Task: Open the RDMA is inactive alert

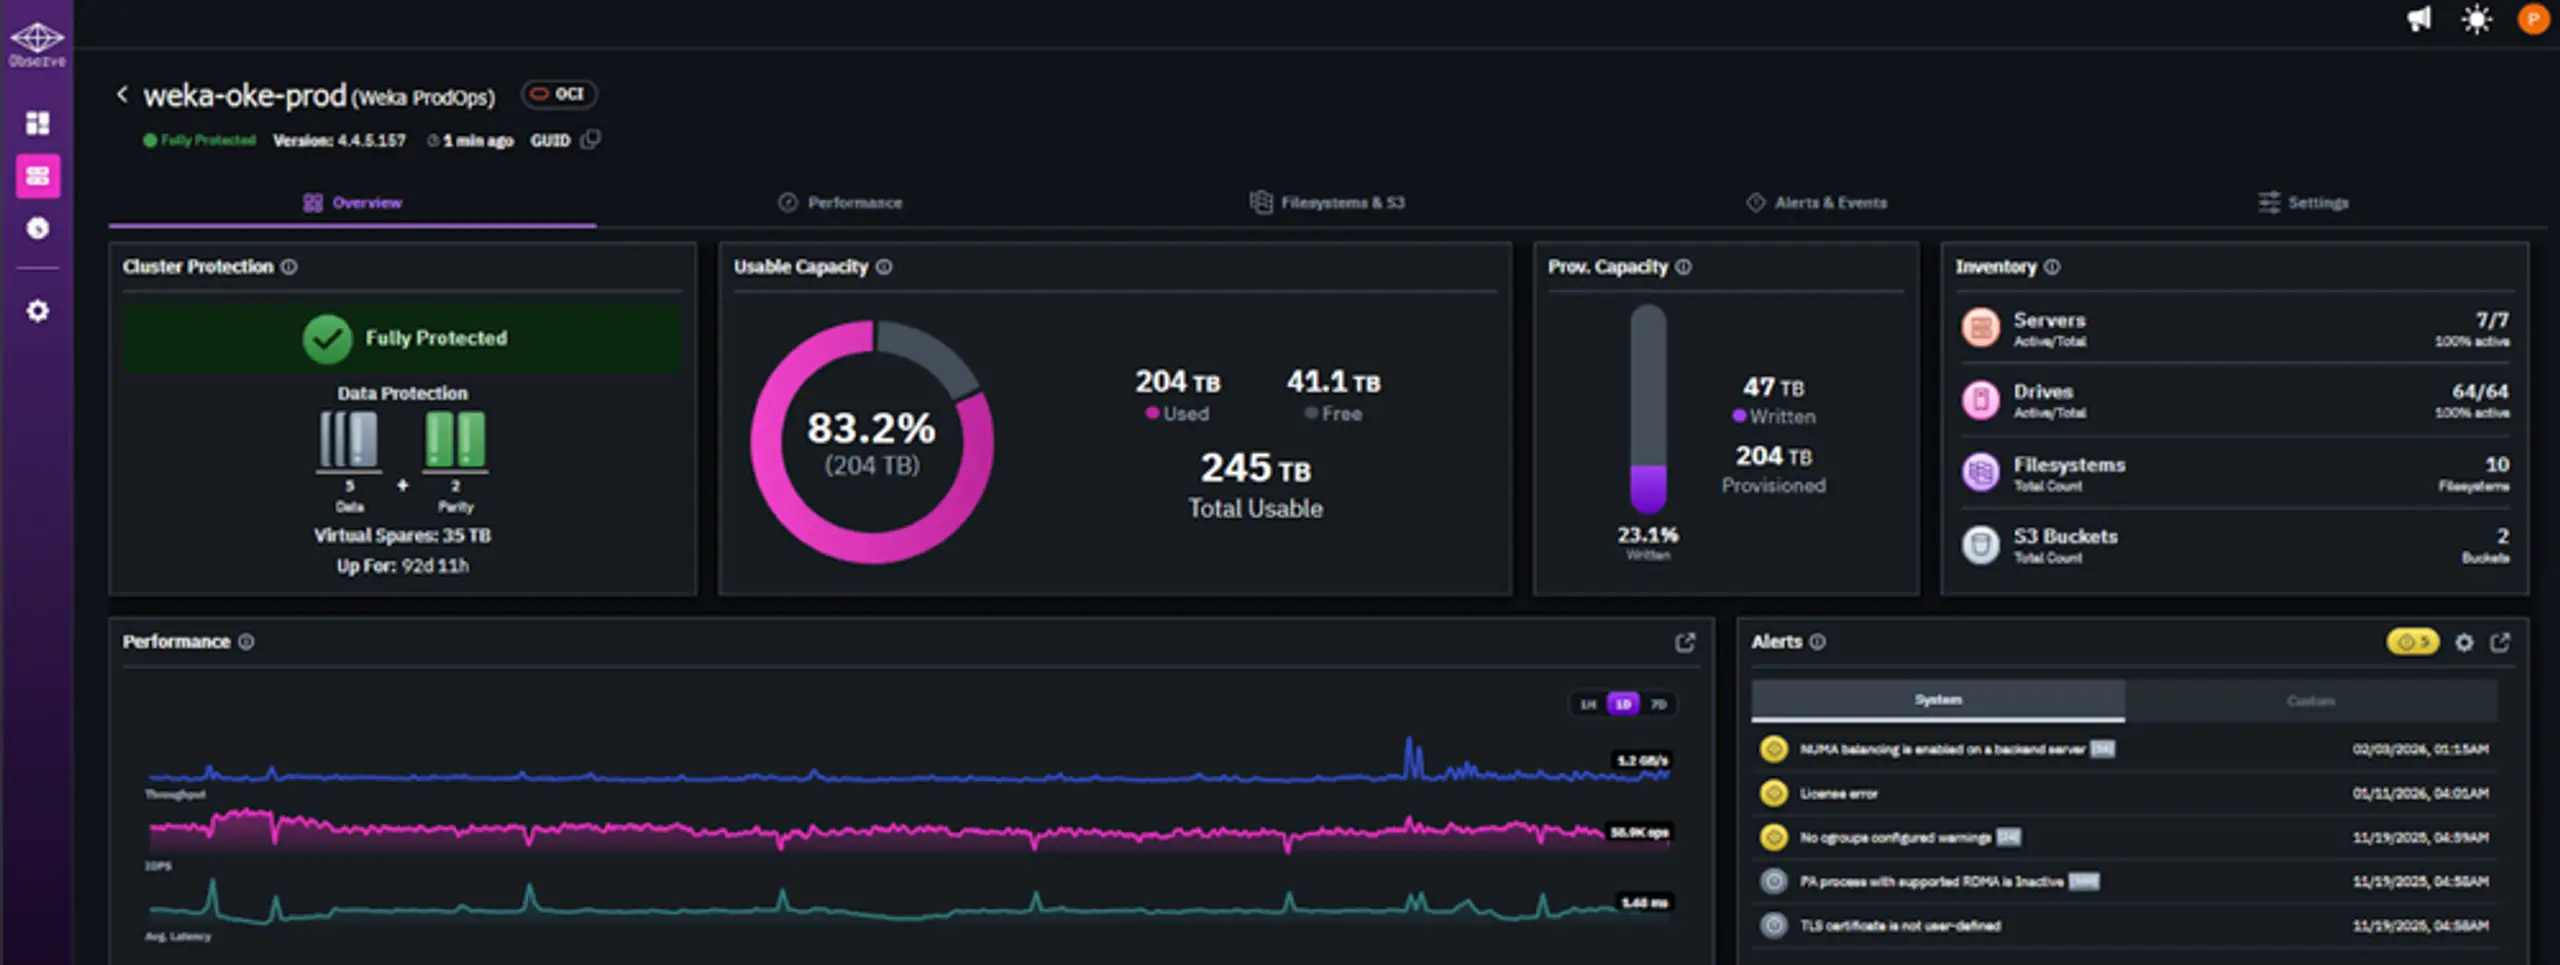Action: tap(2124, 881)
